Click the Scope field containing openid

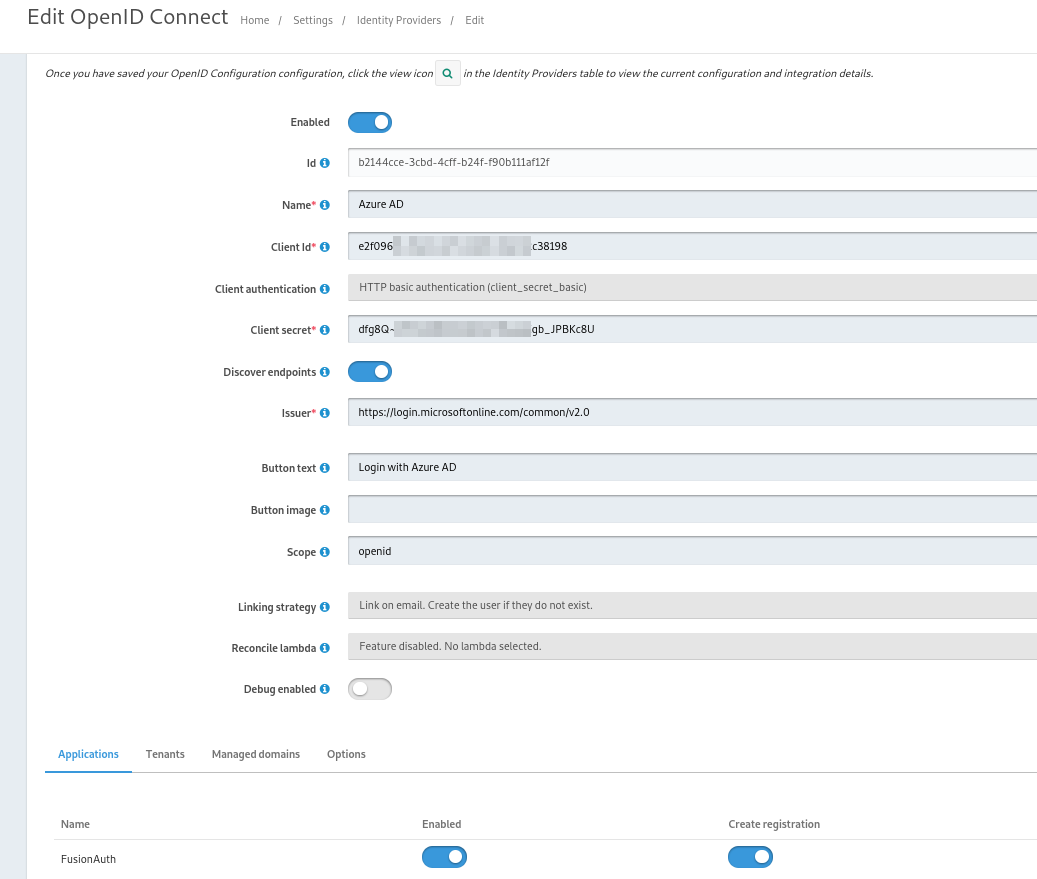(692, 551)
